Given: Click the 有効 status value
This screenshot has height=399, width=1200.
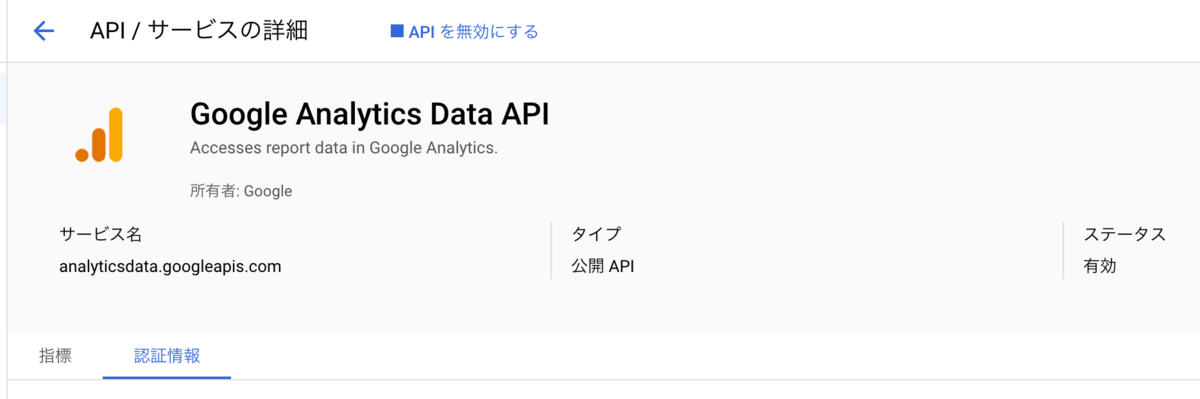Looking at the screenshot, I should pos(1100,267).
